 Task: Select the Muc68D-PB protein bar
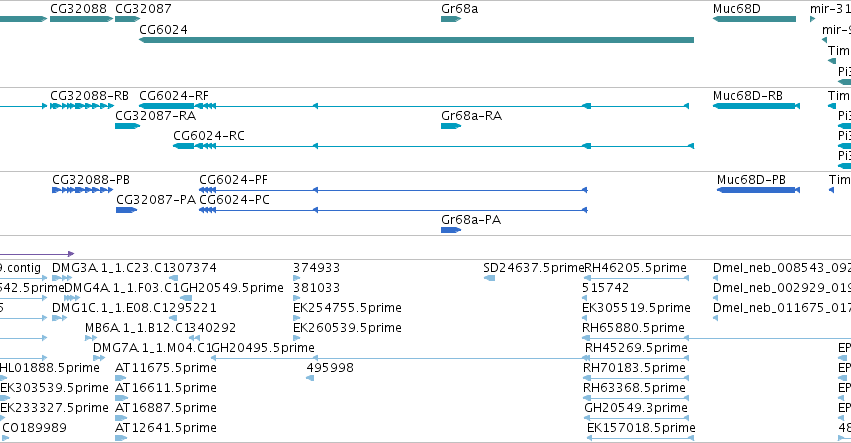click(x=758, y=190)
